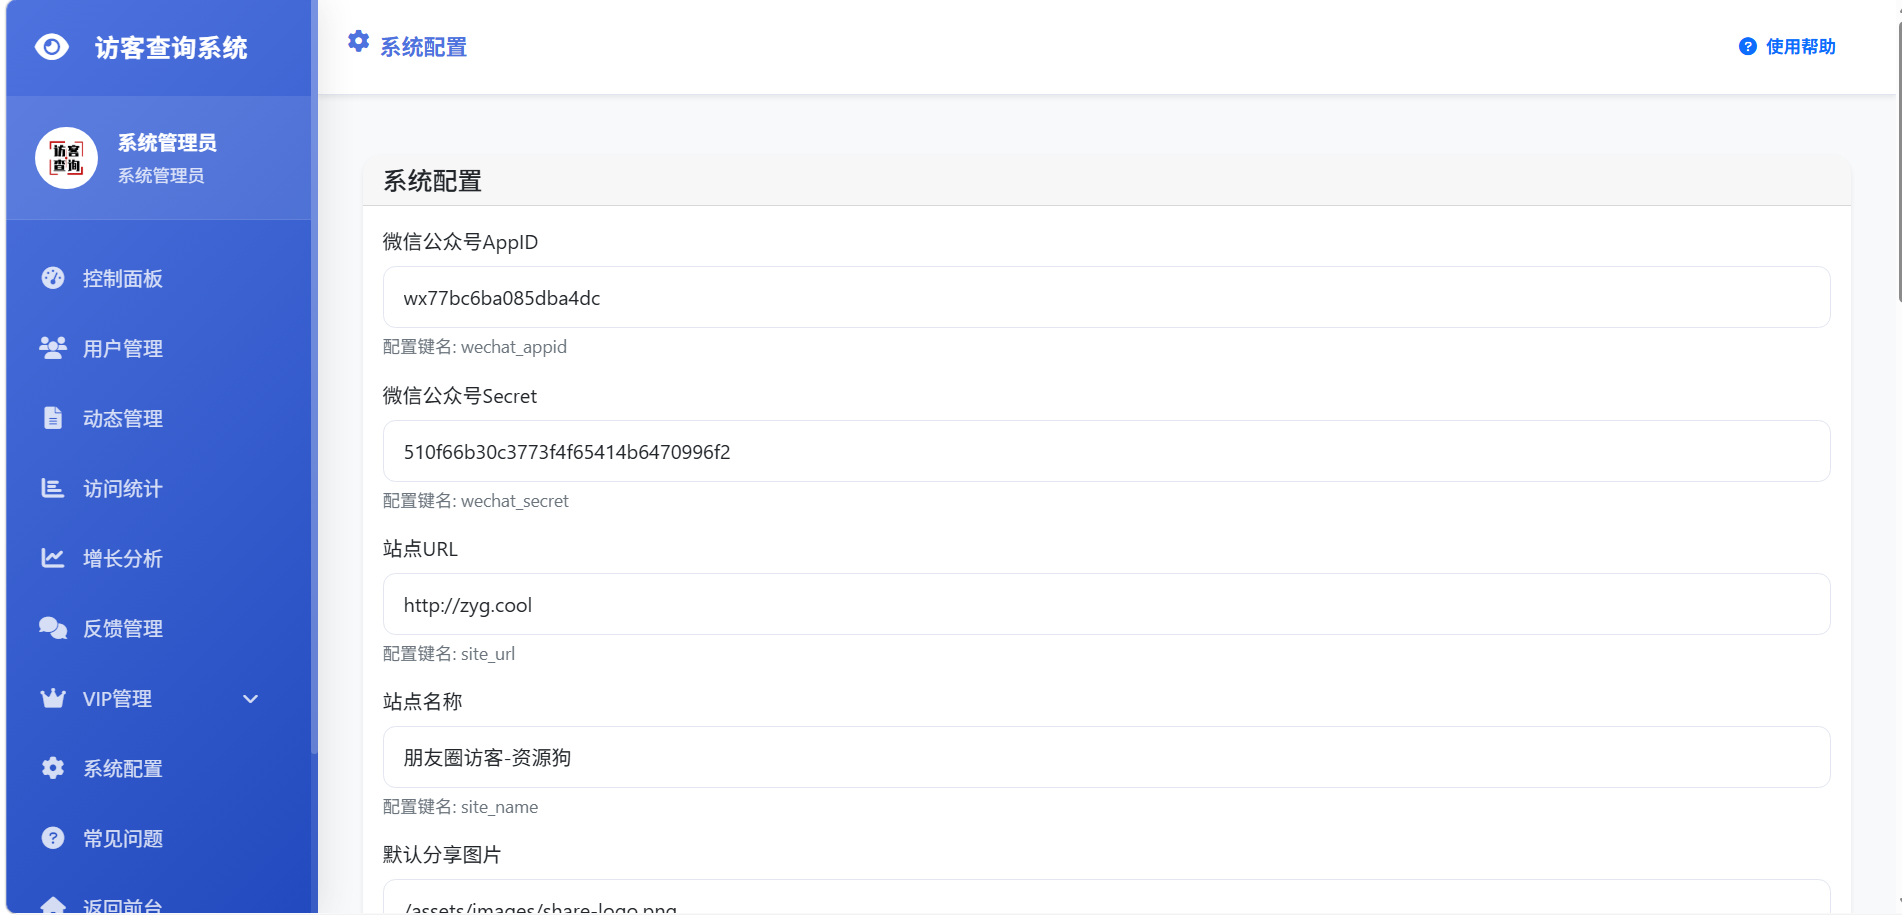Open the 使用帮助 help link

[x=1787, y=47]
